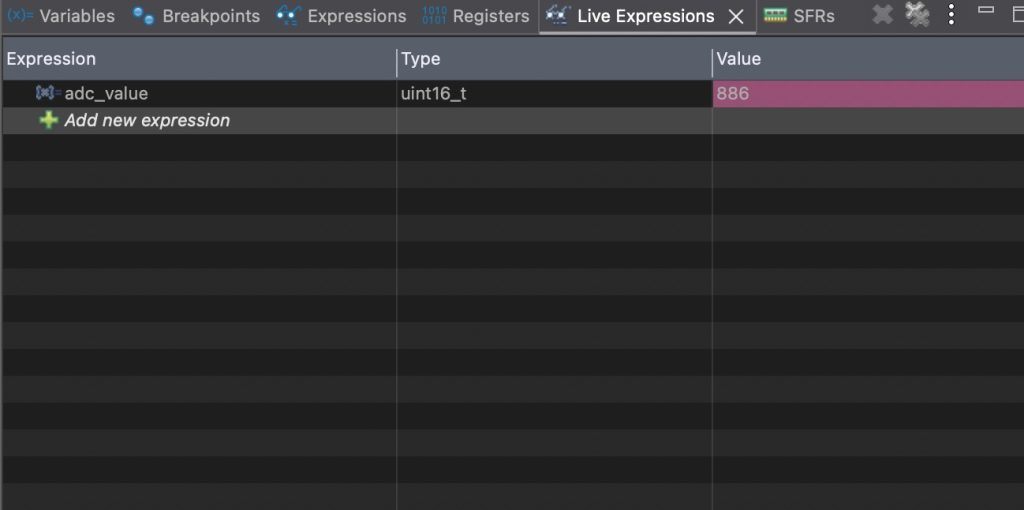Open Registers view via its binary digits icon
This screenshot has width=1024, height=510.
pos(434,16)
